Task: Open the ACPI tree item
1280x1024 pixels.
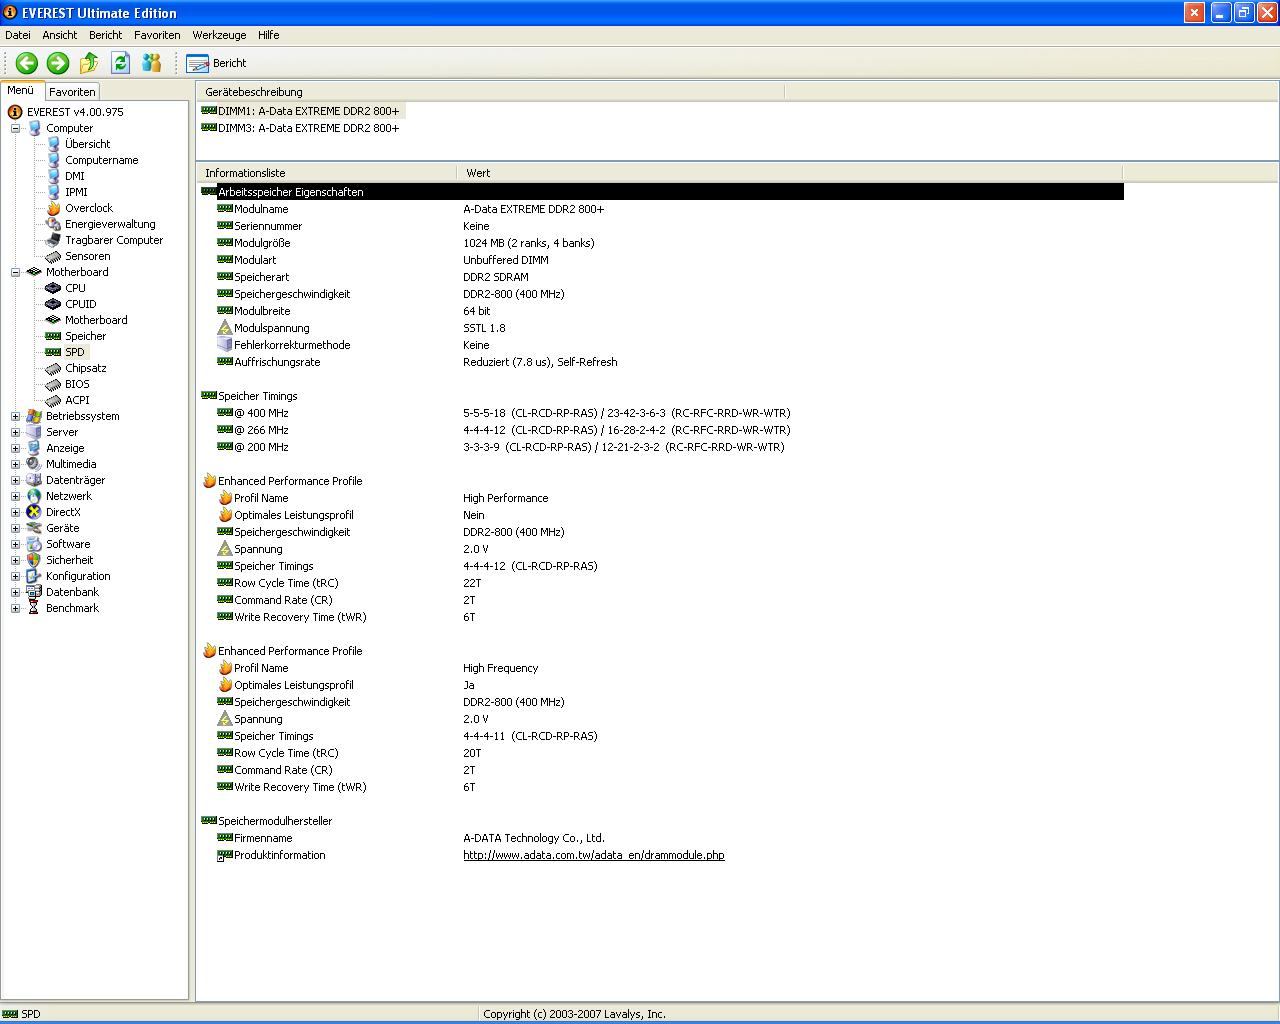Action: (77, 400)
